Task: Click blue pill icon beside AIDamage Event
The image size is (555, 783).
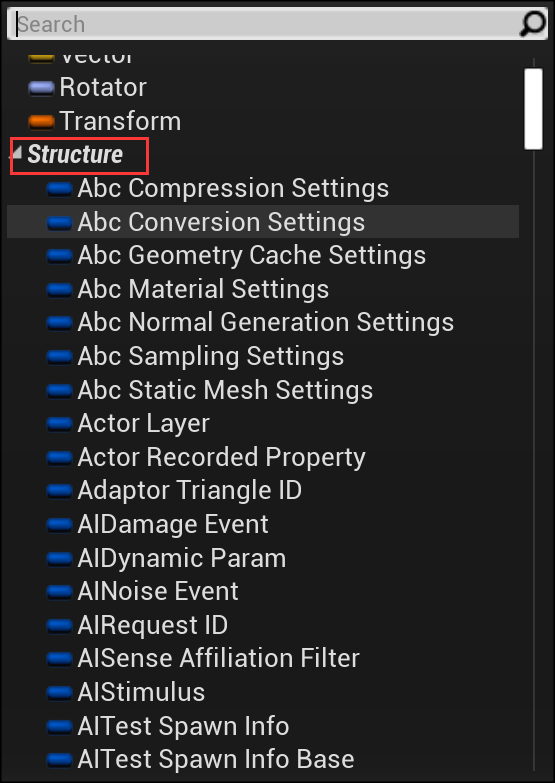Action: pyautogui.click(x=59, y=525)
